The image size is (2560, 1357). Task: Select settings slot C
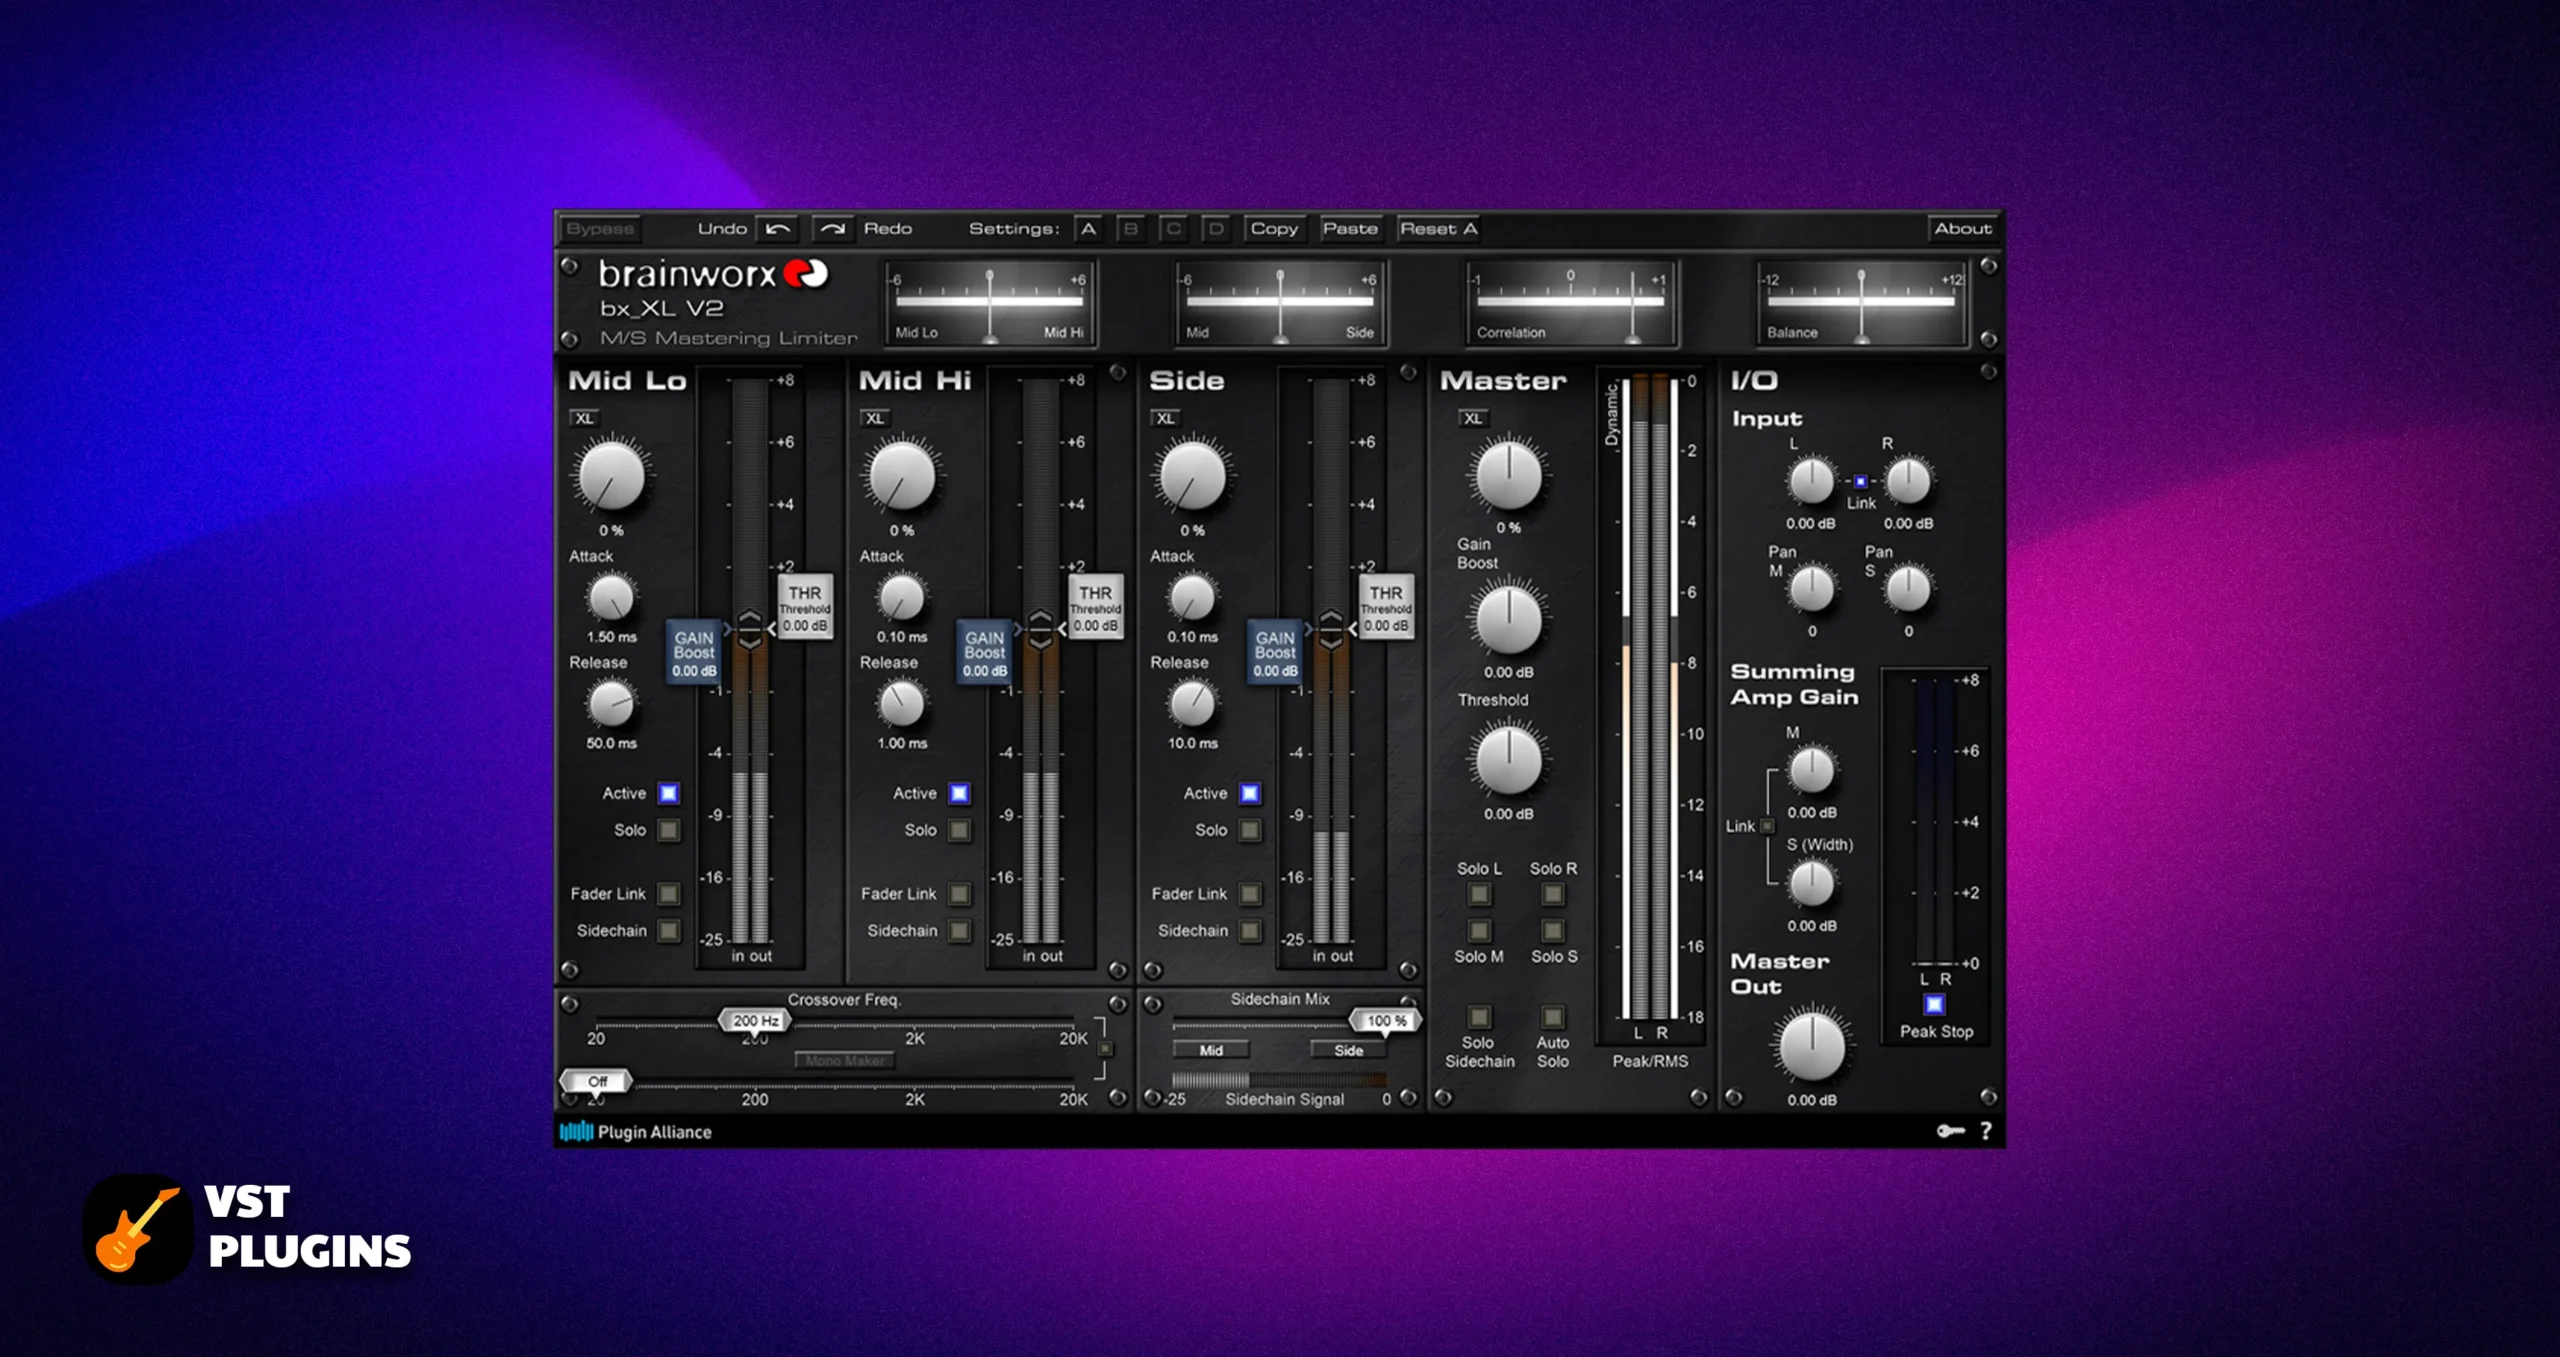click(x=1173, y=229)
